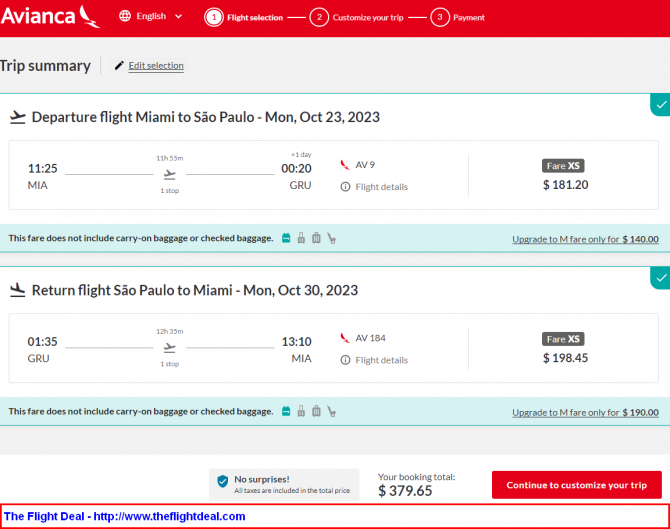The width and height of the screenshot is (670, 529).
Task: Open the Edit selection link
Action: (x=156, y=66)
